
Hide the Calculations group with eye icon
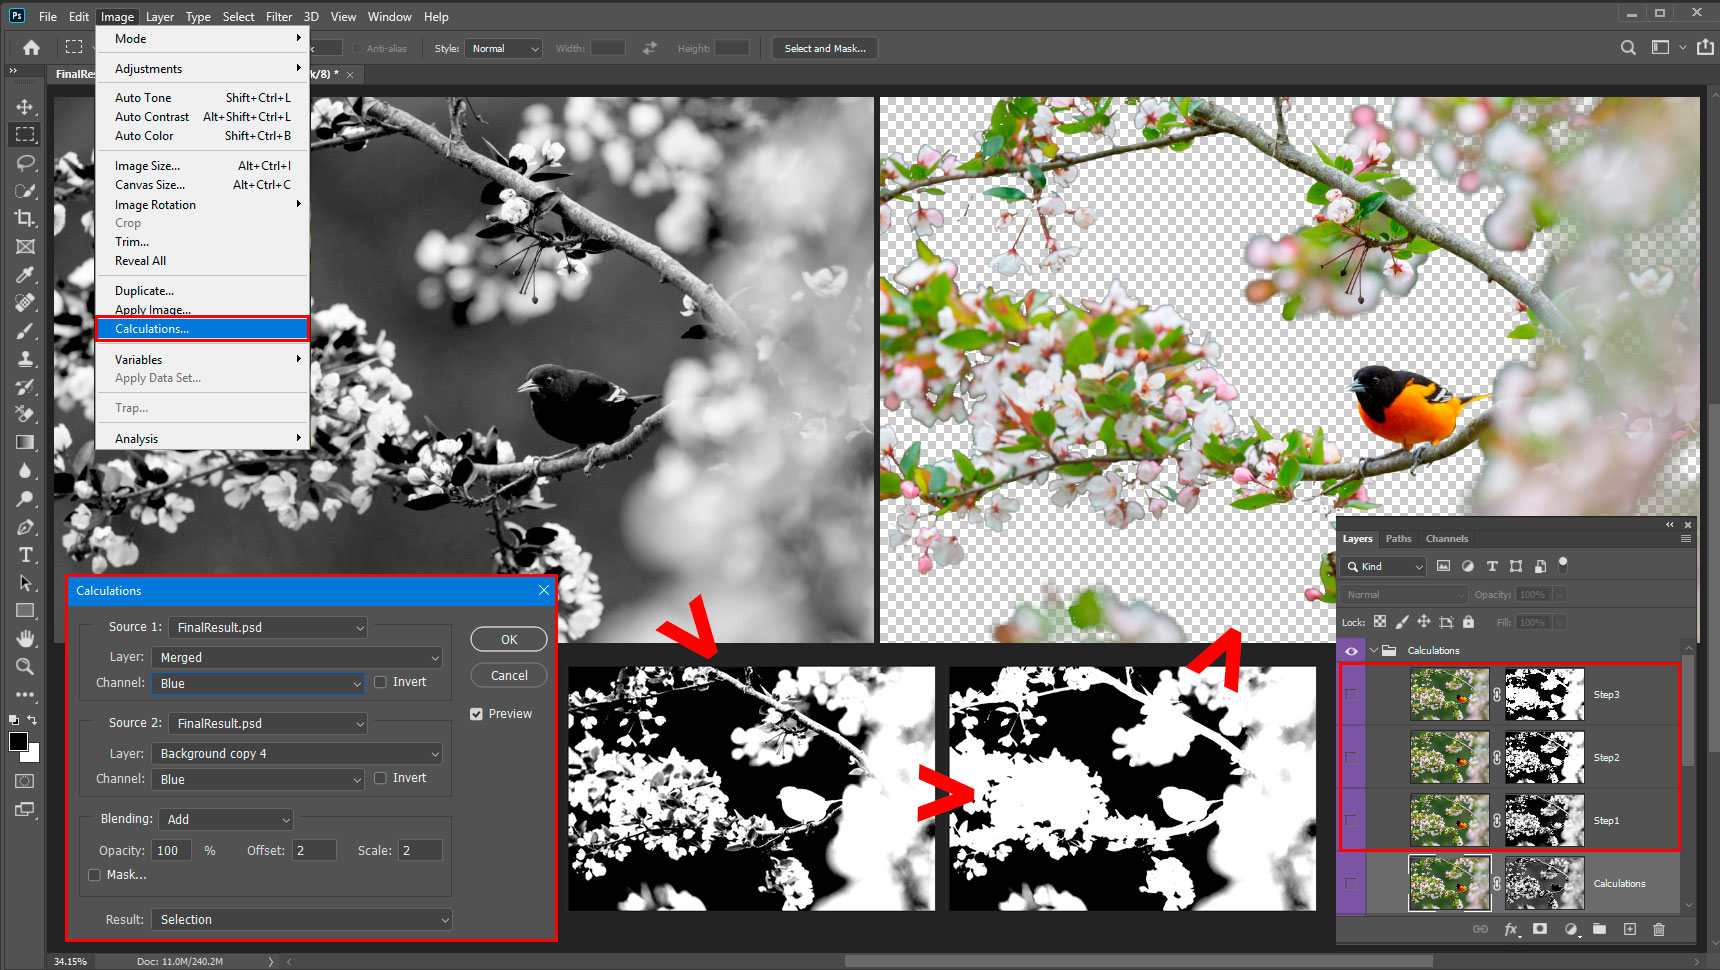[x=1351, y=651]
